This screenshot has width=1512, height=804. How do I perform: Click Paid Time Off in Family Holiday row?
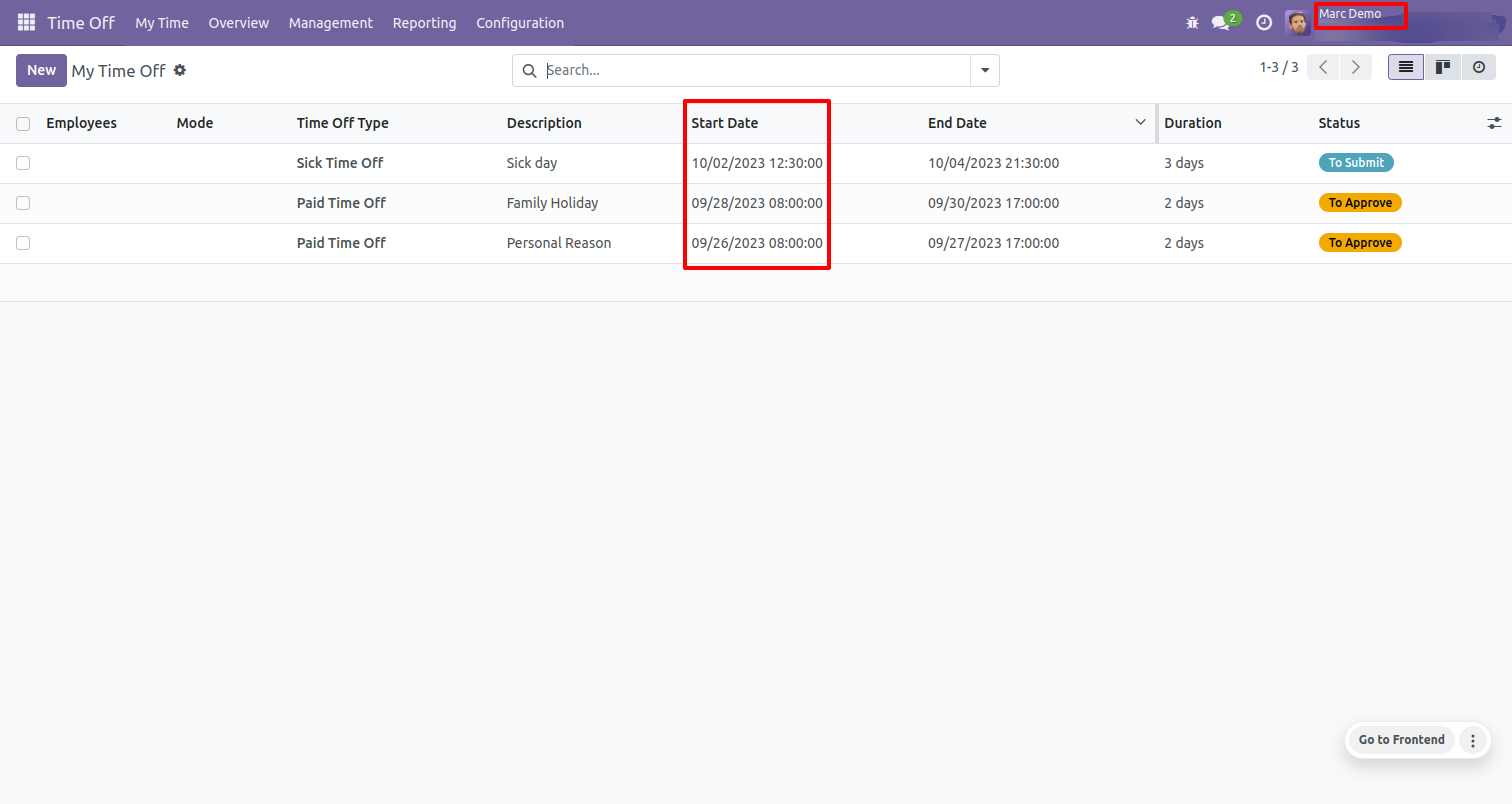(341, 203)
